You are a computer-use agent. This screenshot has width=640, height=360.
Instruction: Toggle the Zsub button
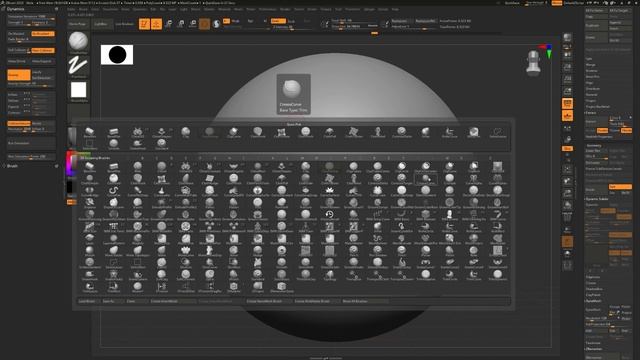[291, 21]
